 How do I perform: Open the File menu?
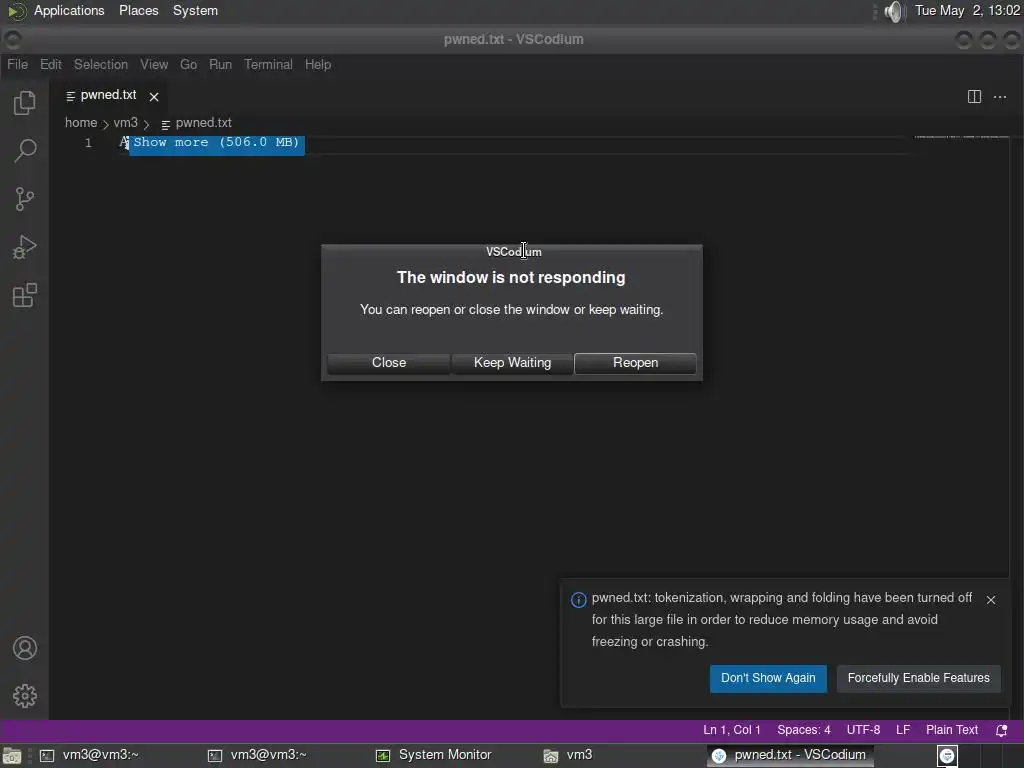tap(18, 64)
